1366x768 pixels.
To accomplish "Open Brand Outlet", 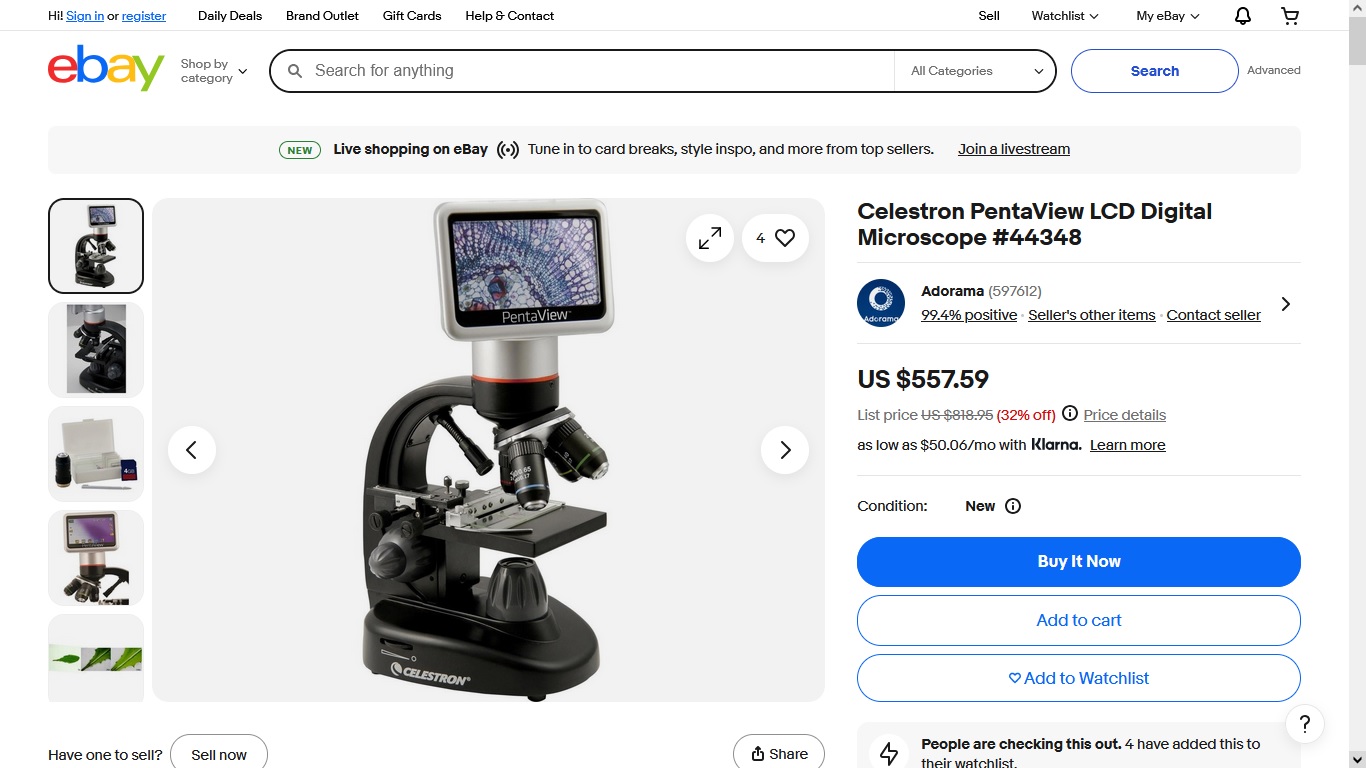I will click(322, 16).
